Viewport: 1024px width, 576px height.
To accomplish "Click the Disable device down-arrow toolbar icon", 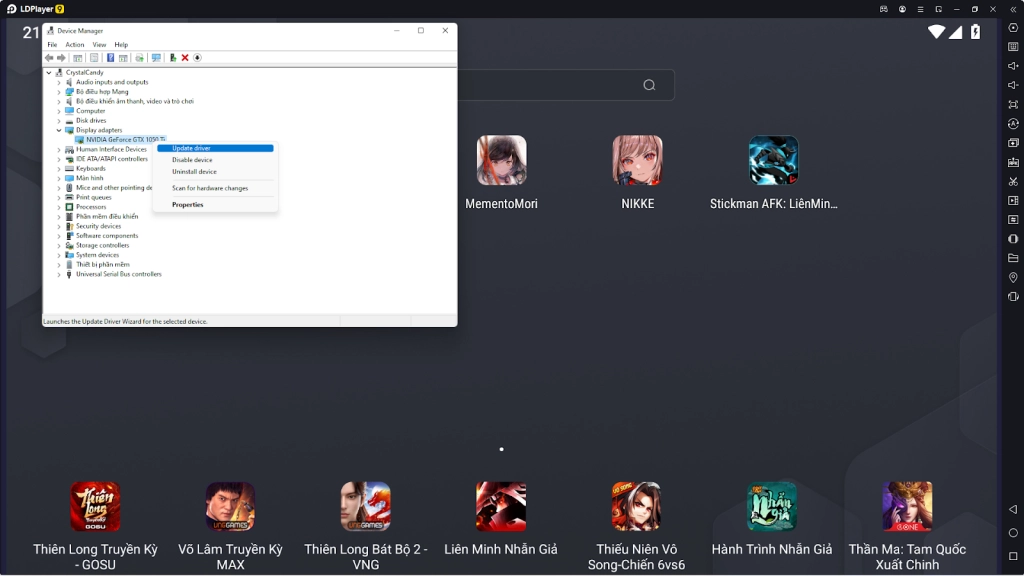I will coord(197,57).
